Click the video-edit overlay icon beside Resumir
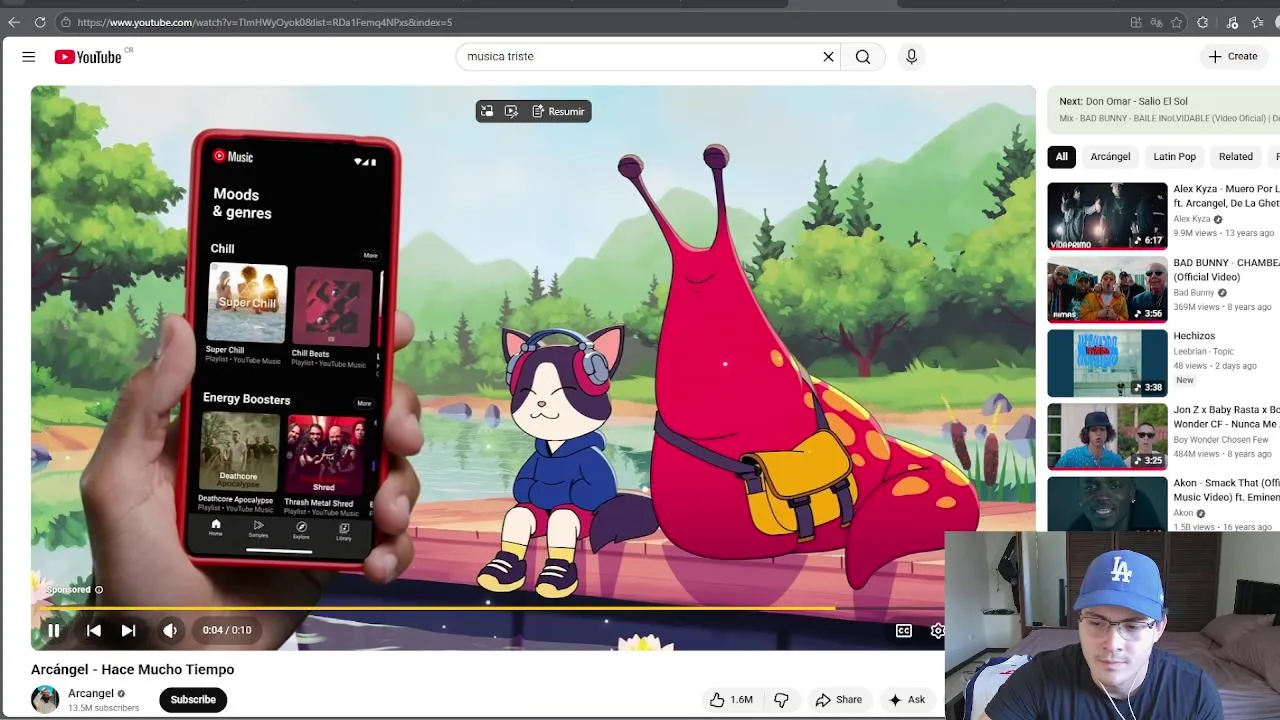 511,112
